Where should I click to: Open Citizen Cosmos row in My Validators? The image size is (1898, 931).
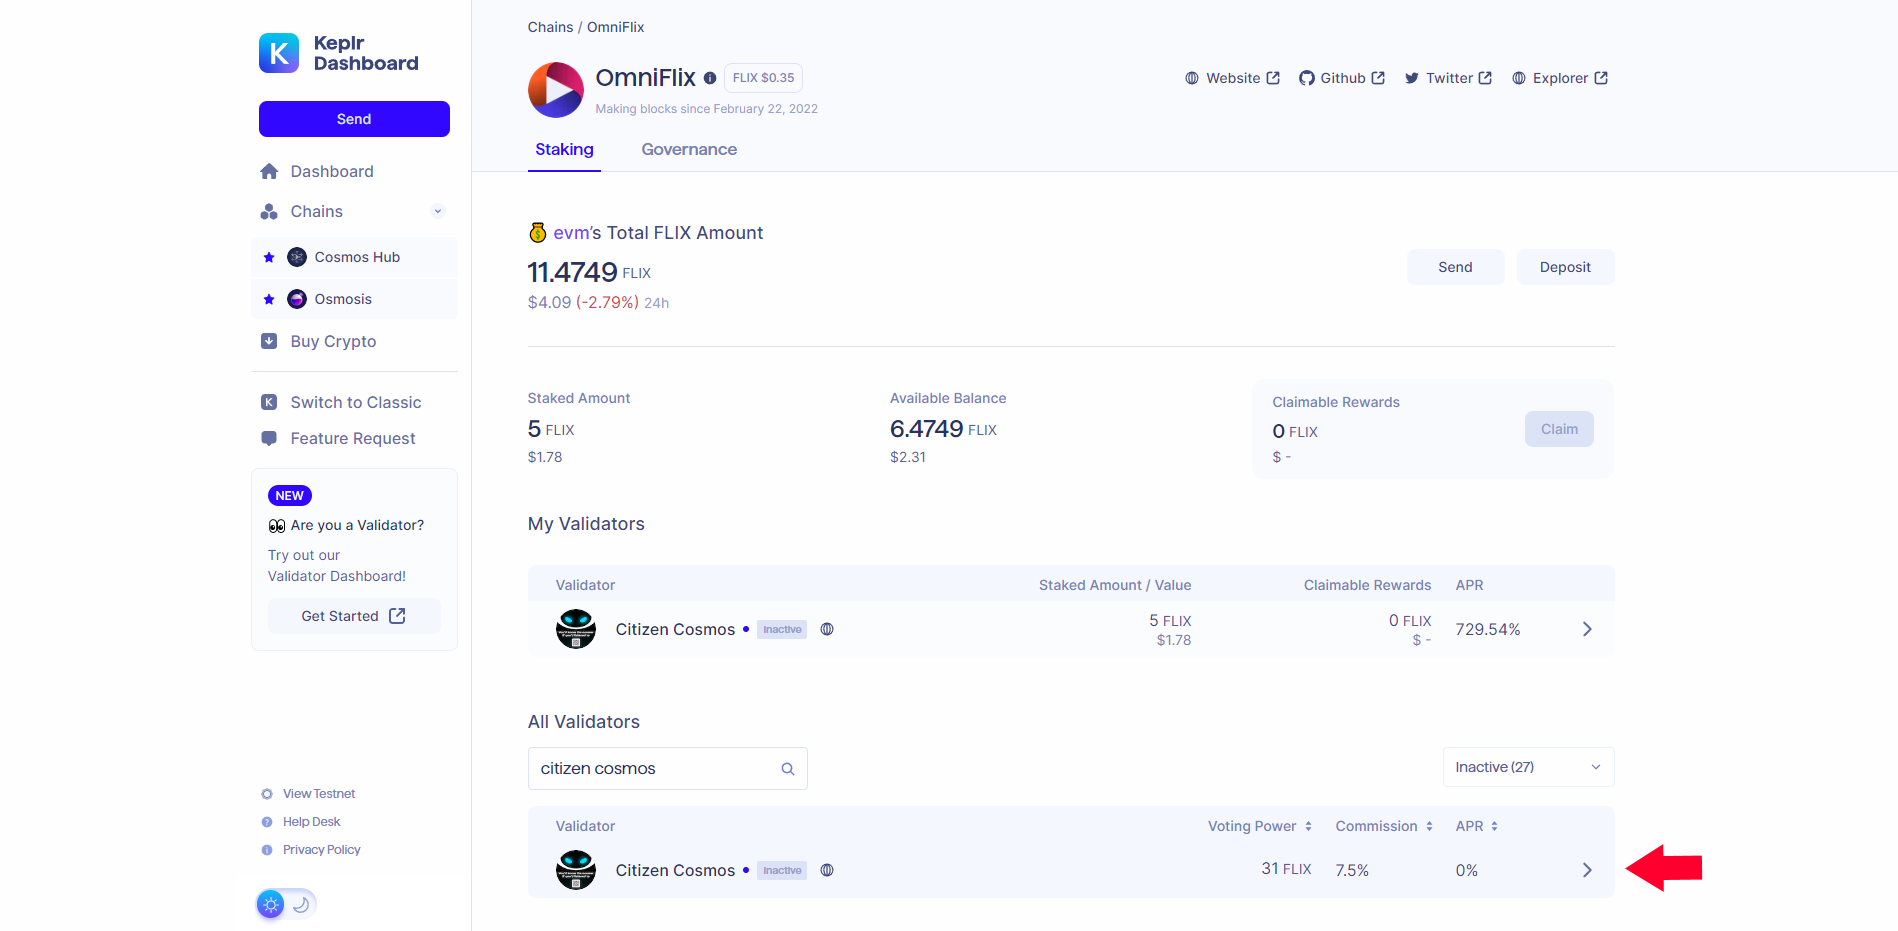(1071, 629)
